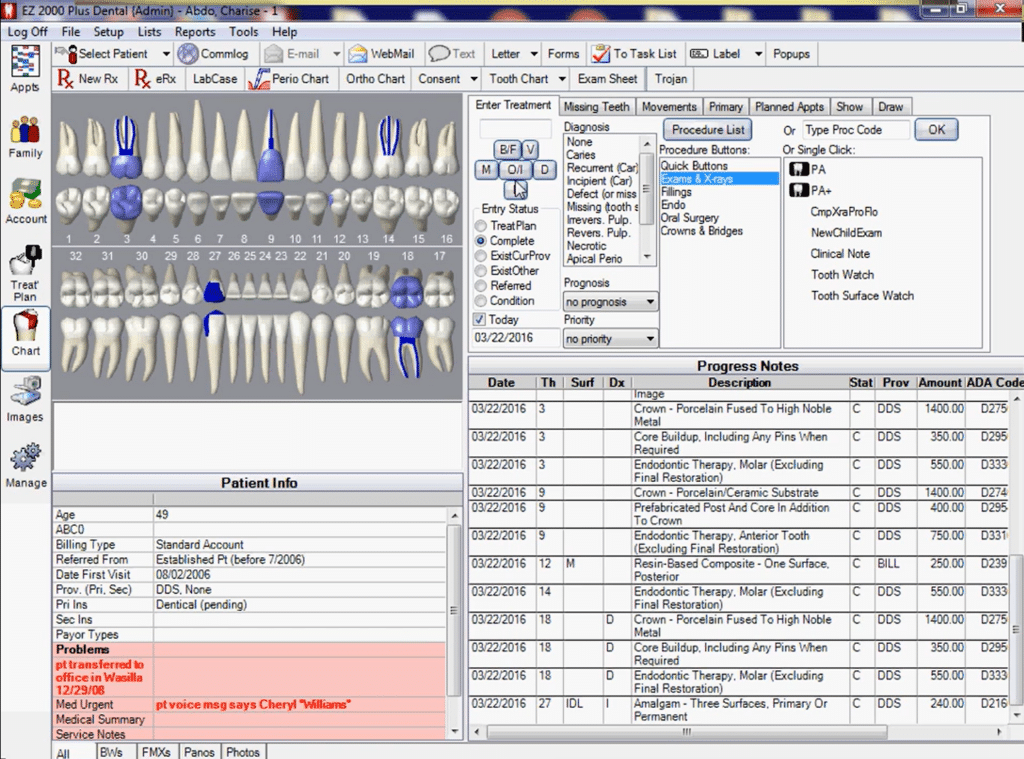Image resolution: width=1024 pixels, height=759 pixels.
Task: Select ExistOther entry status
Action: [x=481, y=270]
